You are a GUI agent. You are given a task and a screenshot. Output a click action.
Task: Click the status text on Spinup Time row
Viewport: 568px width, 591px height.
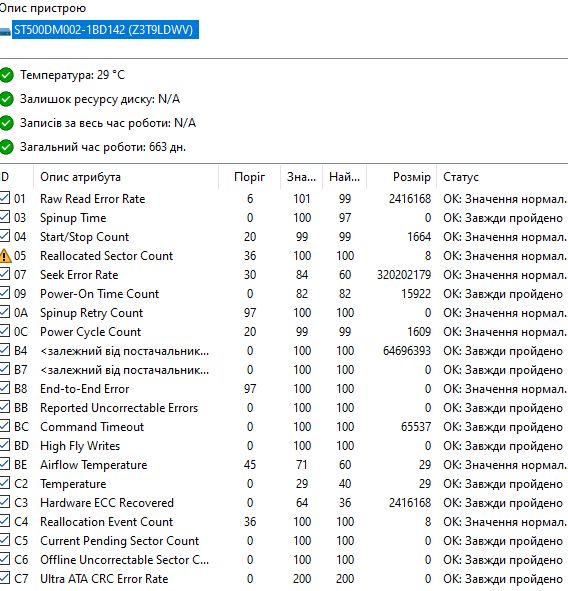(503, 218)
